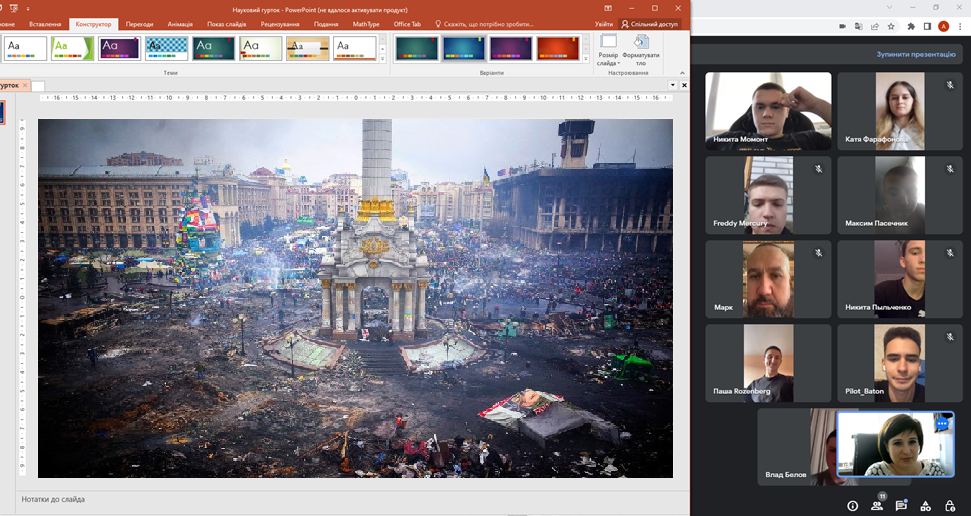Open host controls lock icon
This screenshot has height=516, width=971.
[949, 506]
